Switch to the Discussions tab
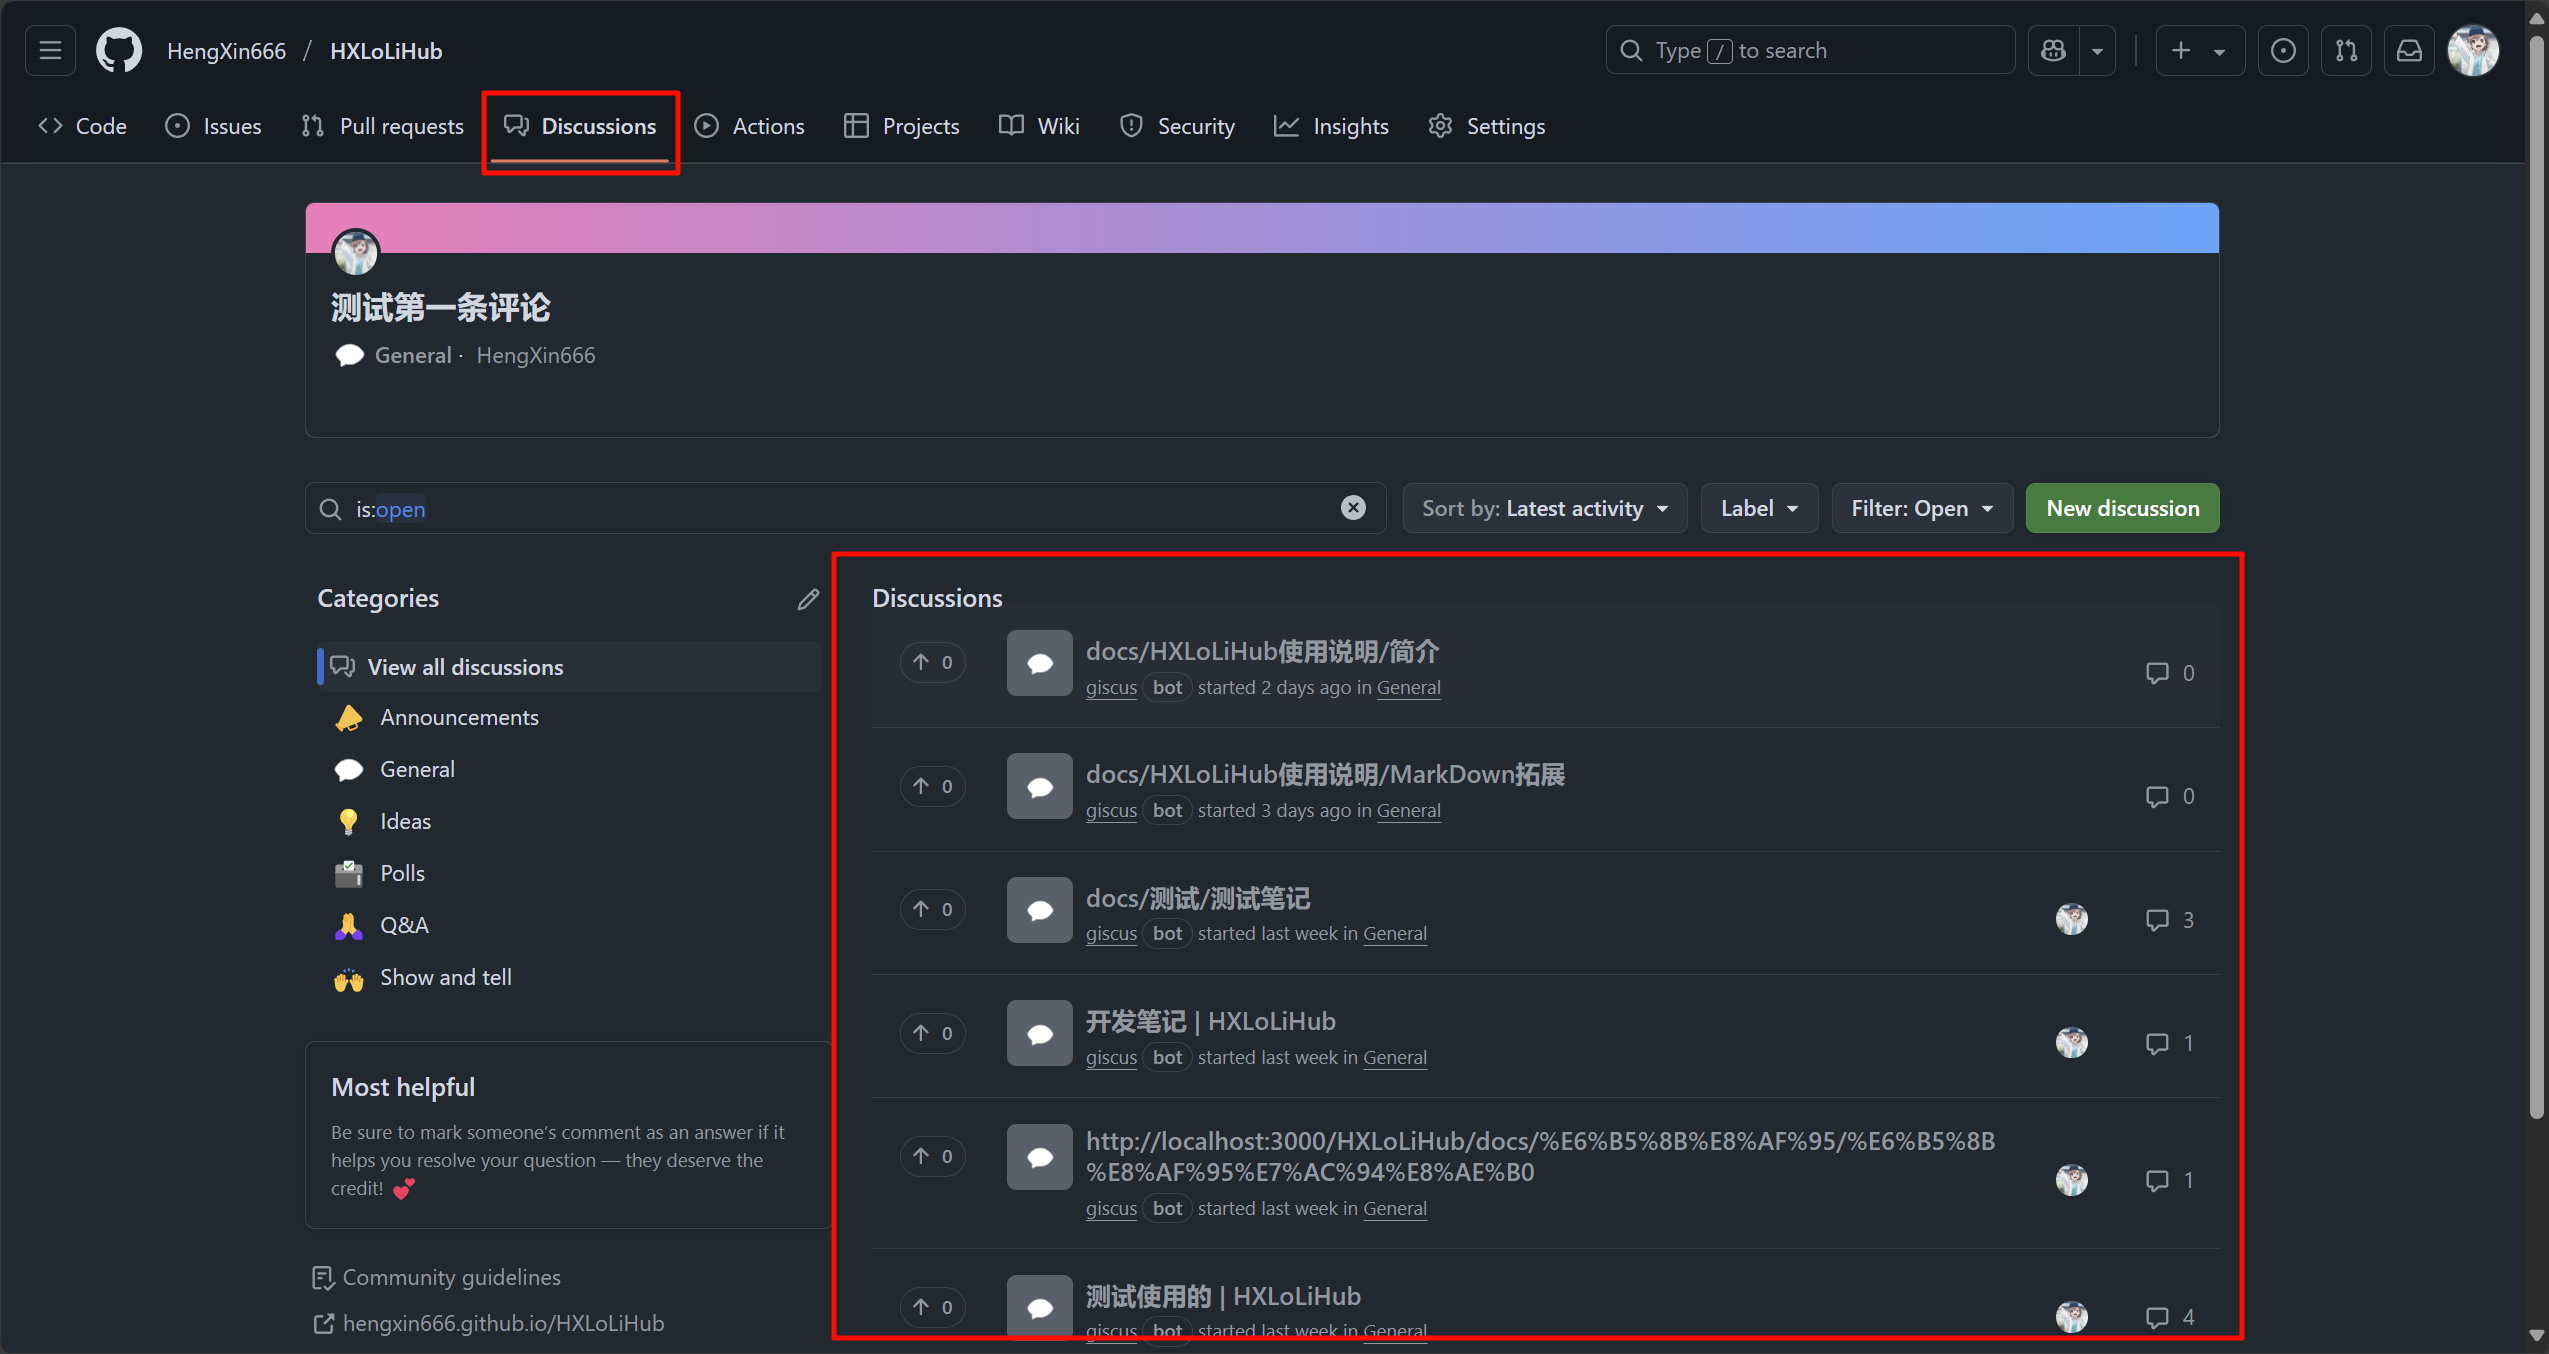 (580, 126)
